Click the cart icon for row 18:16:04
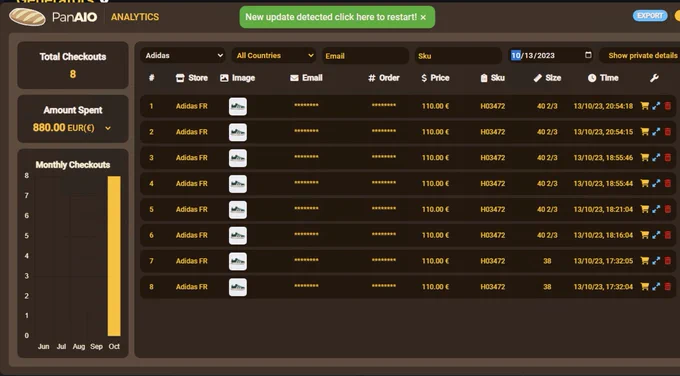 point(644,235)
